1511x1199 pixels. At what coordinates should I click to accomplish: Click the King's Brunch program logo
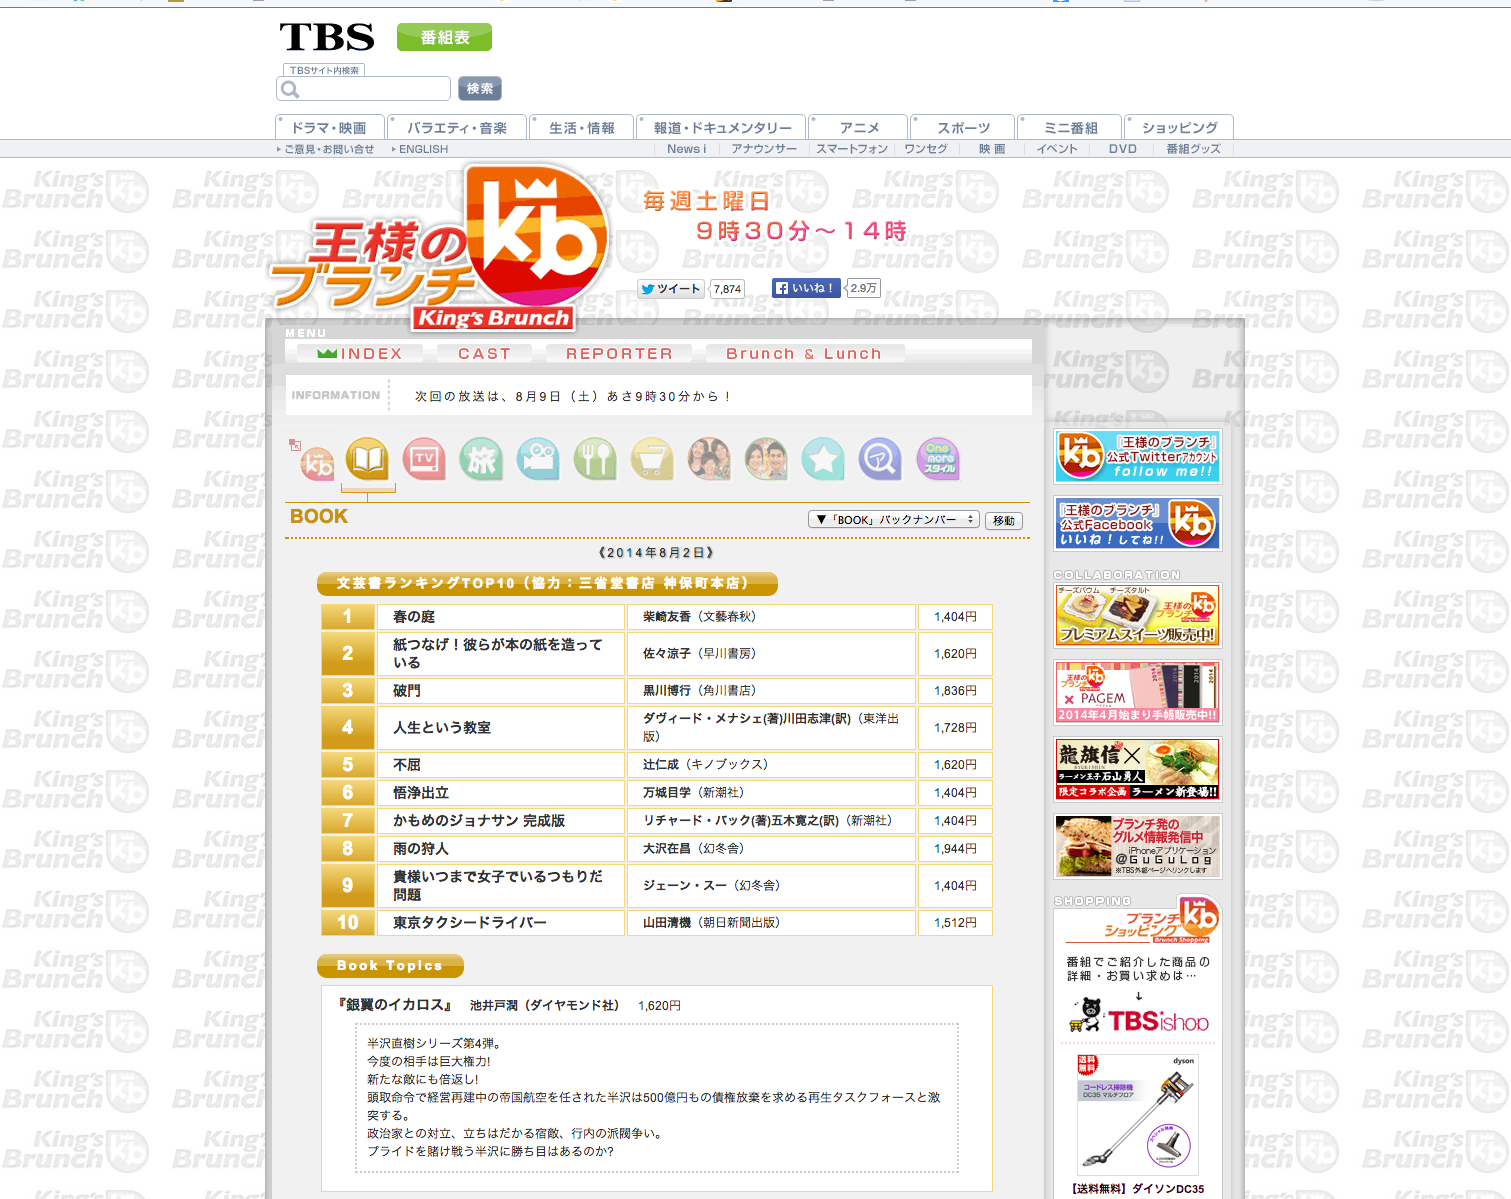point(440,248)
